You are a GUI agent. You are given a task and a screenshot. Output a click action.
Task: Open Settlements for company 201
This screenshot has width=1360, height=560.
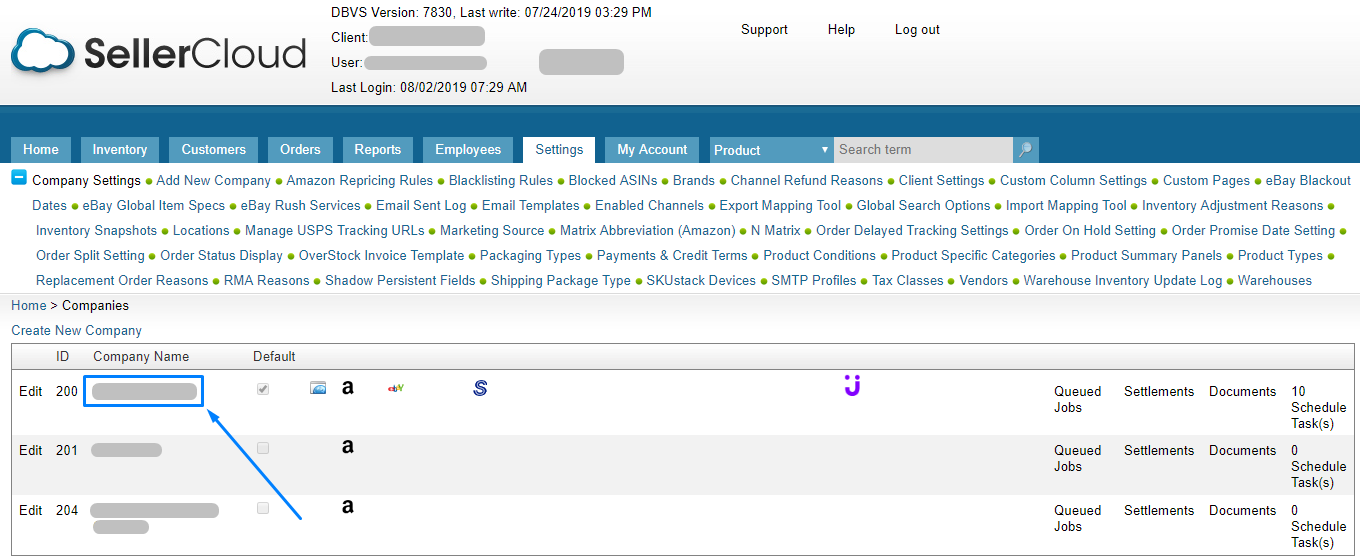click(1159, 451)
